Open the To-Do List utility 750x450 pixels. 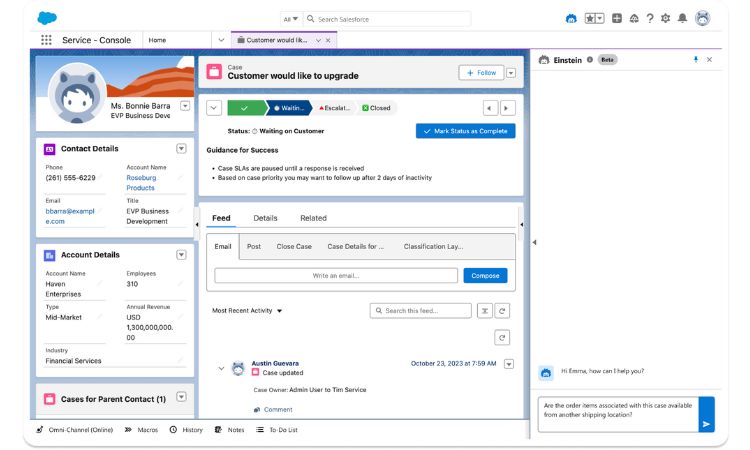point(276,430)
